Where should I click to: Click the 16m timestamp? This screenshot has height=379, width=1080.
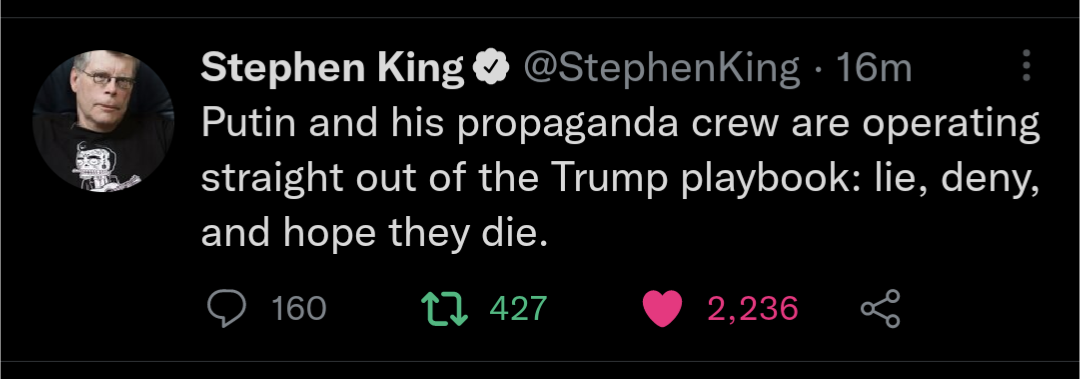(x=873, y=68)
